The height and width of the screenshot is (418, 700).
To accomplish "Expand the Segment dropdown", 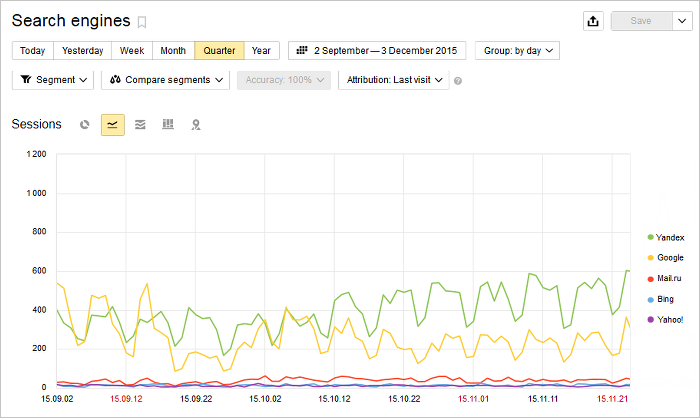I will coord(54,79).
